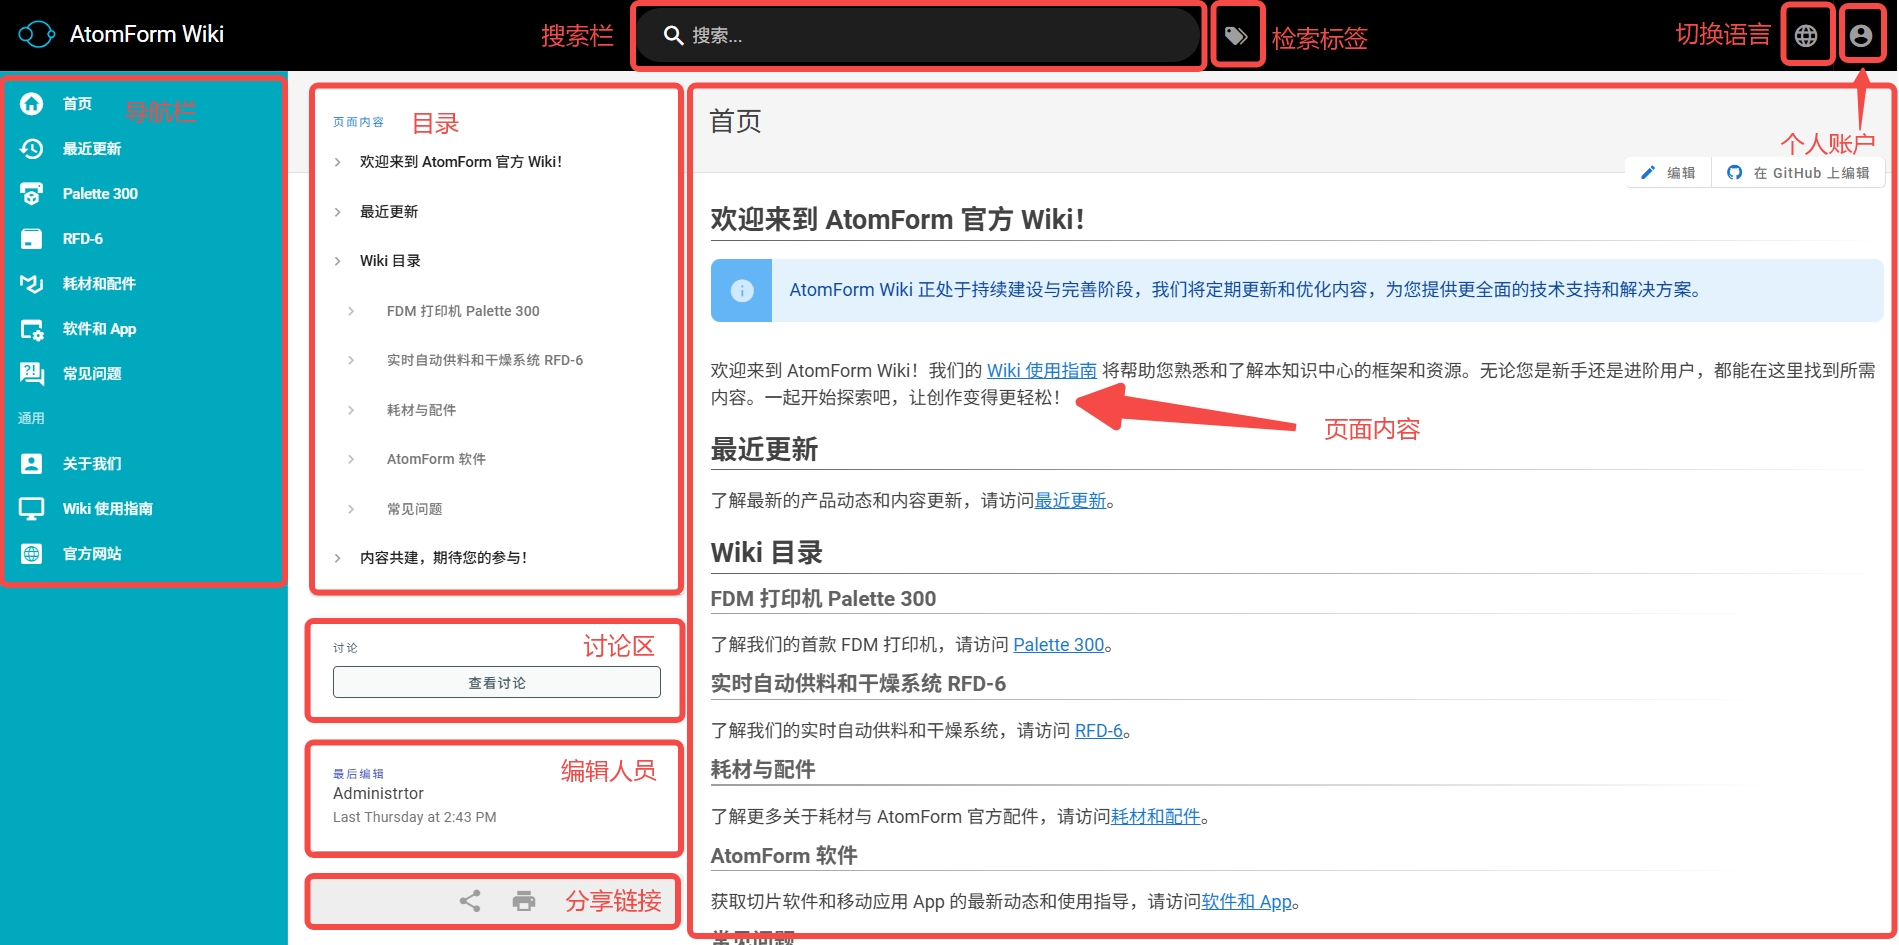Image resolution: width=1899 pixels, height=945 pixels.
Task: Click the AtomForm logo icon
Action: click(37, 35)
